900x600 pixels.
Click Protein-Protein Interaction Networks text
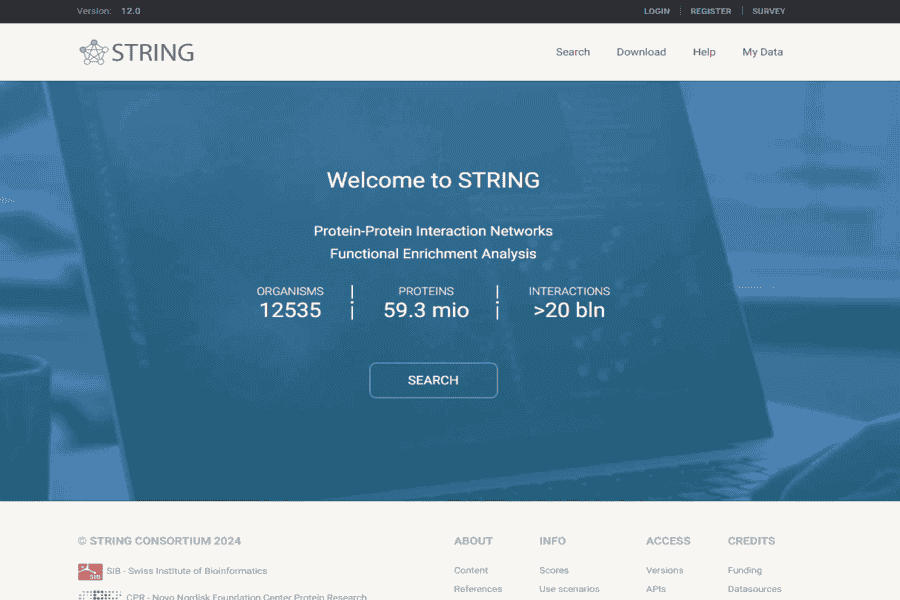pyautogui.click(x=433, y=231)
